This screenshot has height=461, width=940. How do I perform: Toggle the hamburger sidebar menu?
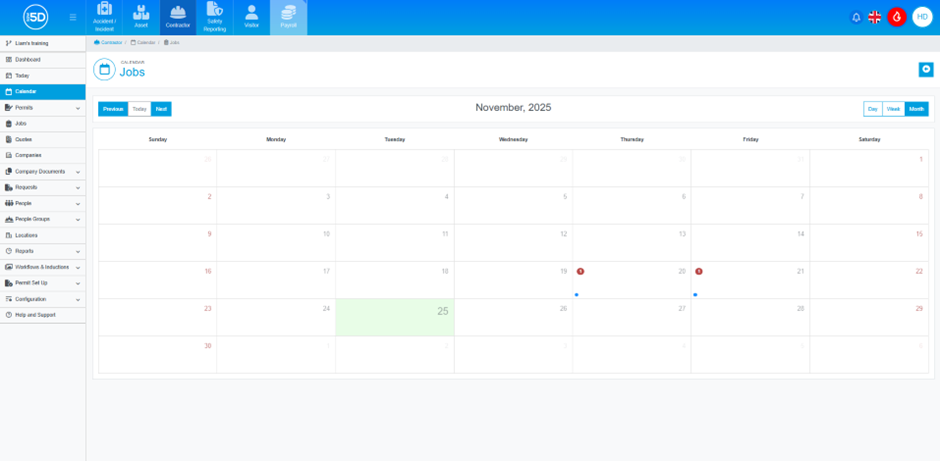72,17
